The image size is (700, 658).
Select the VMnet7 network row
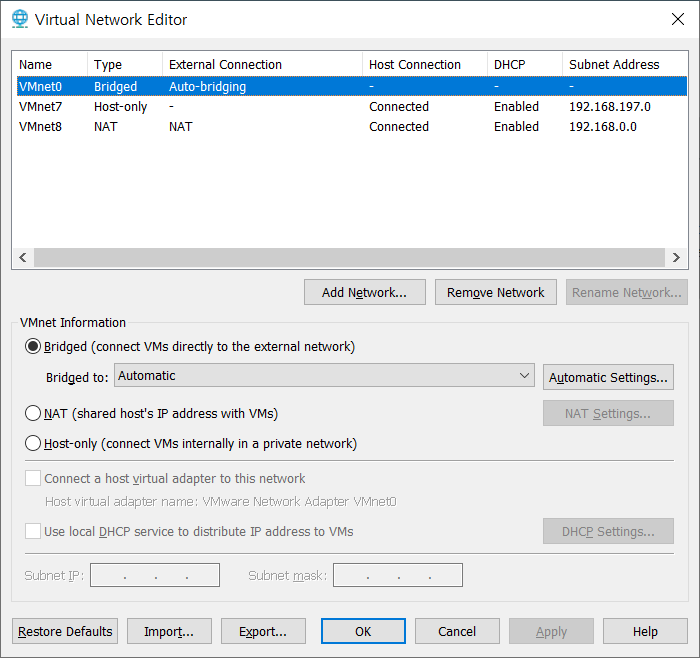[x=352, y=106]
